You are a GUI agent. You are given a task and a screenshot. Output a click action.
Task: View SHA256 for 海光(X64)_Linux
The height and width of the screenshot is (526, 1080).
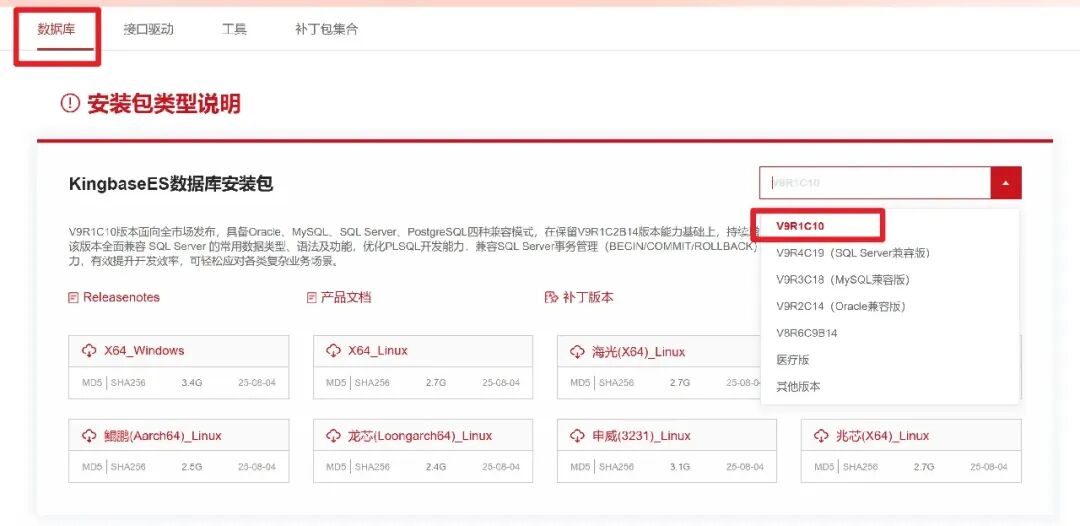[616, 383]
